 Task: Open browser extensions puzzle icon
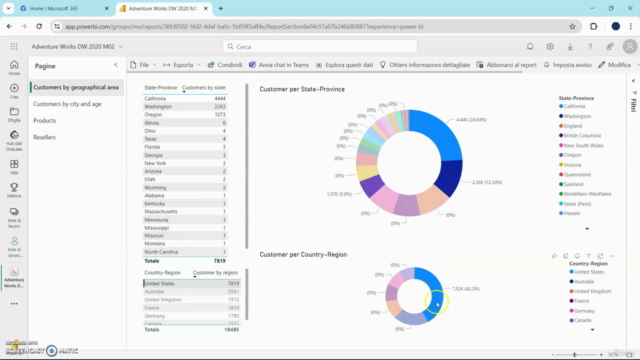pyautogui.click(x=593, y=27)
